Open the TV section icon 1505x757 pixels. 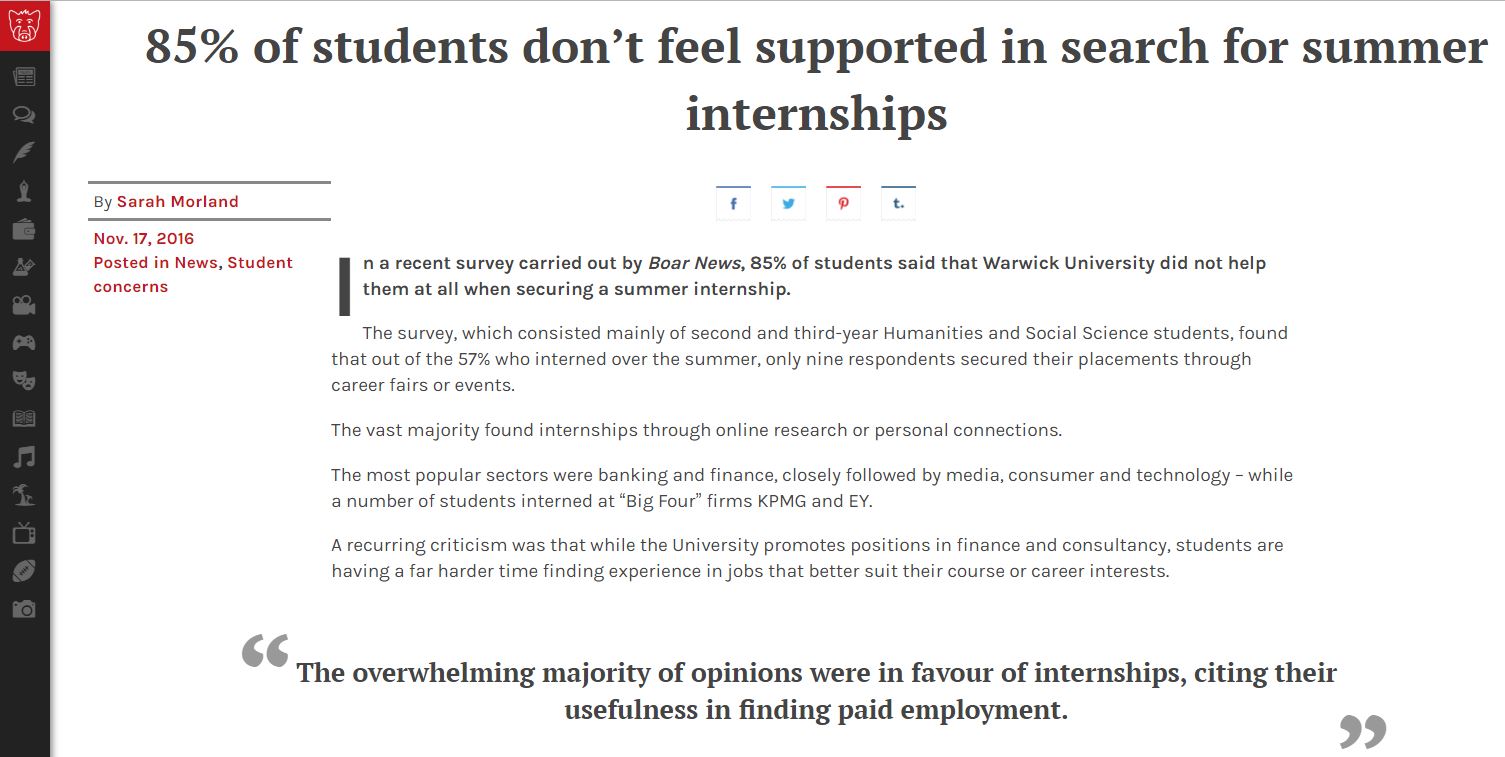tap(24, 533)
